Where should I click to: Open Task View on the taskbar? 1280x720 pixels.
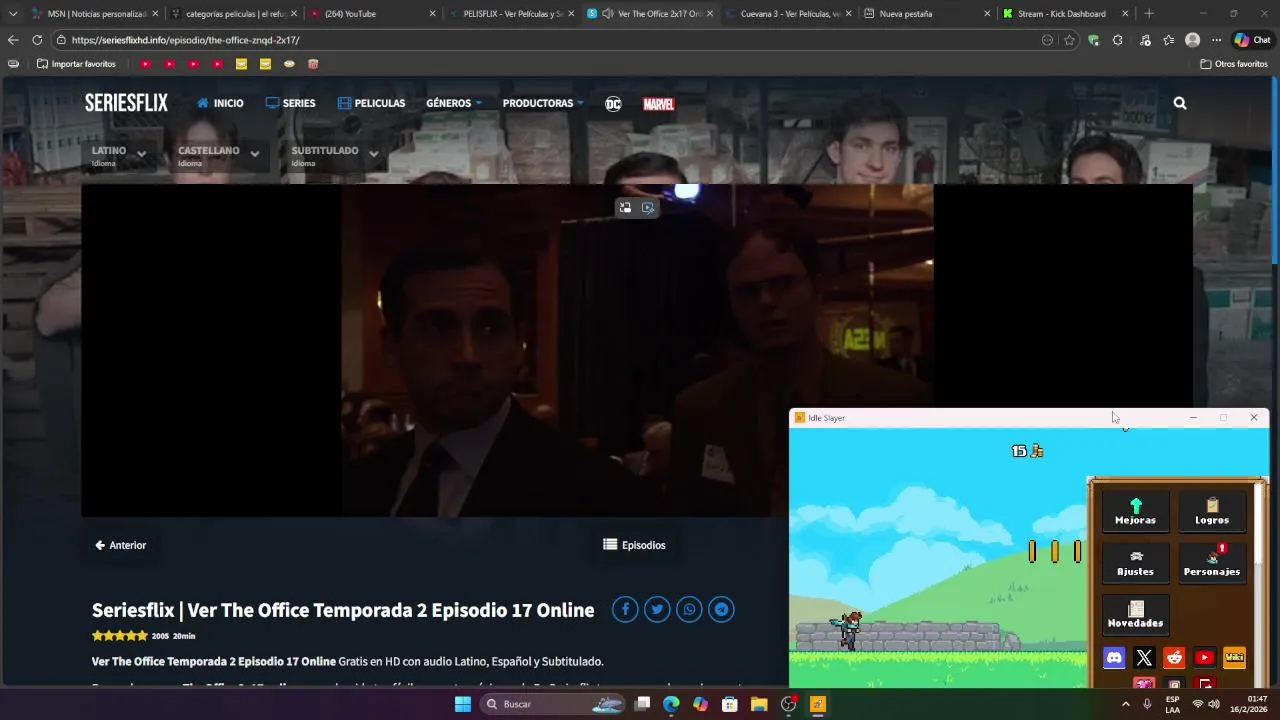point(642,704)
